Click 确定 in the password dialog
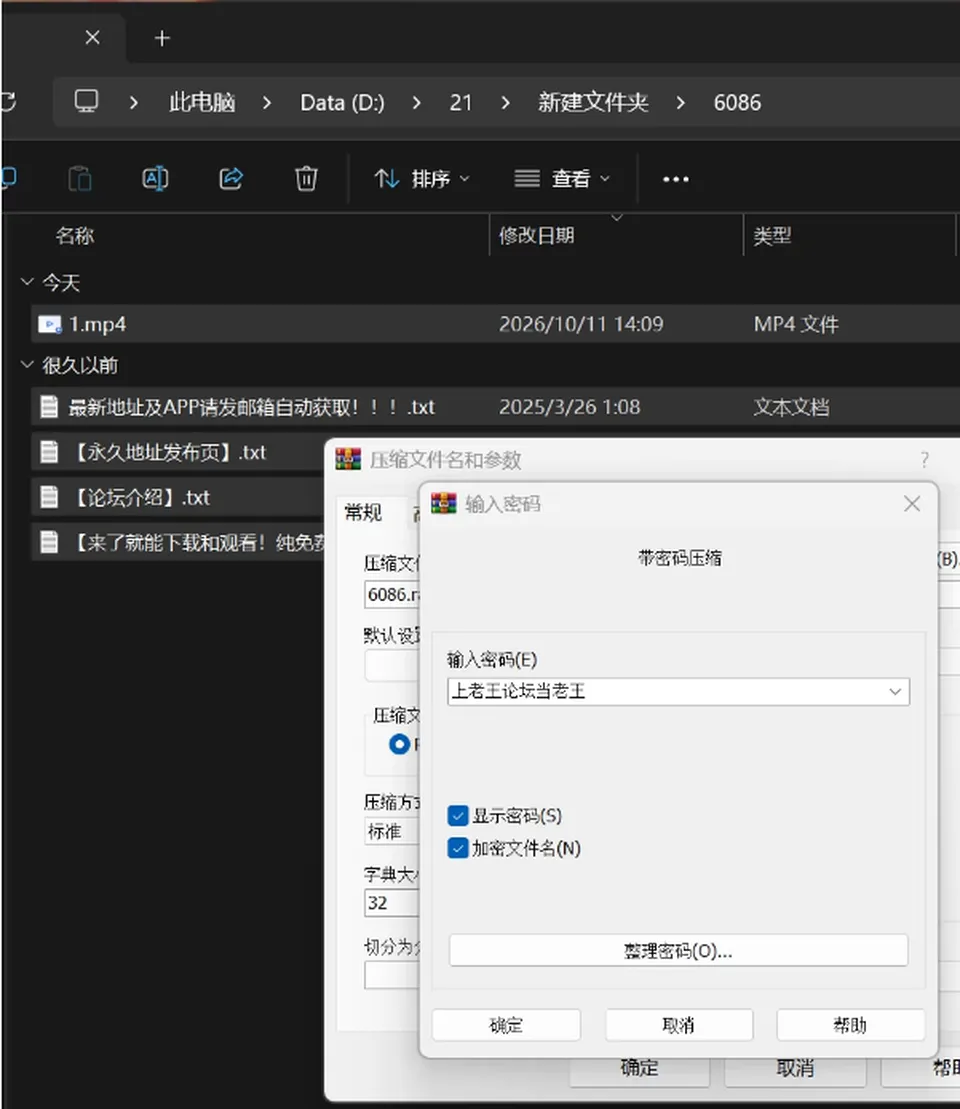This screenshot has width=960, height=1109. tap(506, 1025)
